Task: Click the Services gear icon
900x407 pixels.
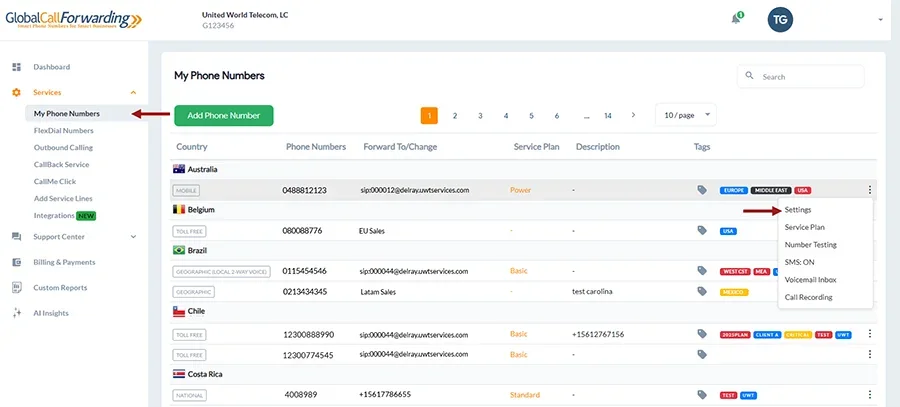Action: [16, 92]
